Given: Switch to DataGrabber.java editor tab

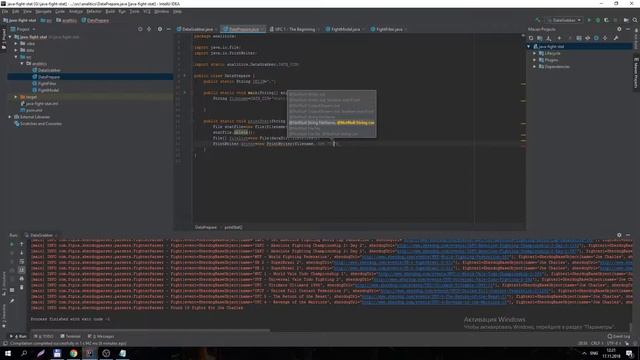Looking at the screenshot, I should tap(197, 29).
